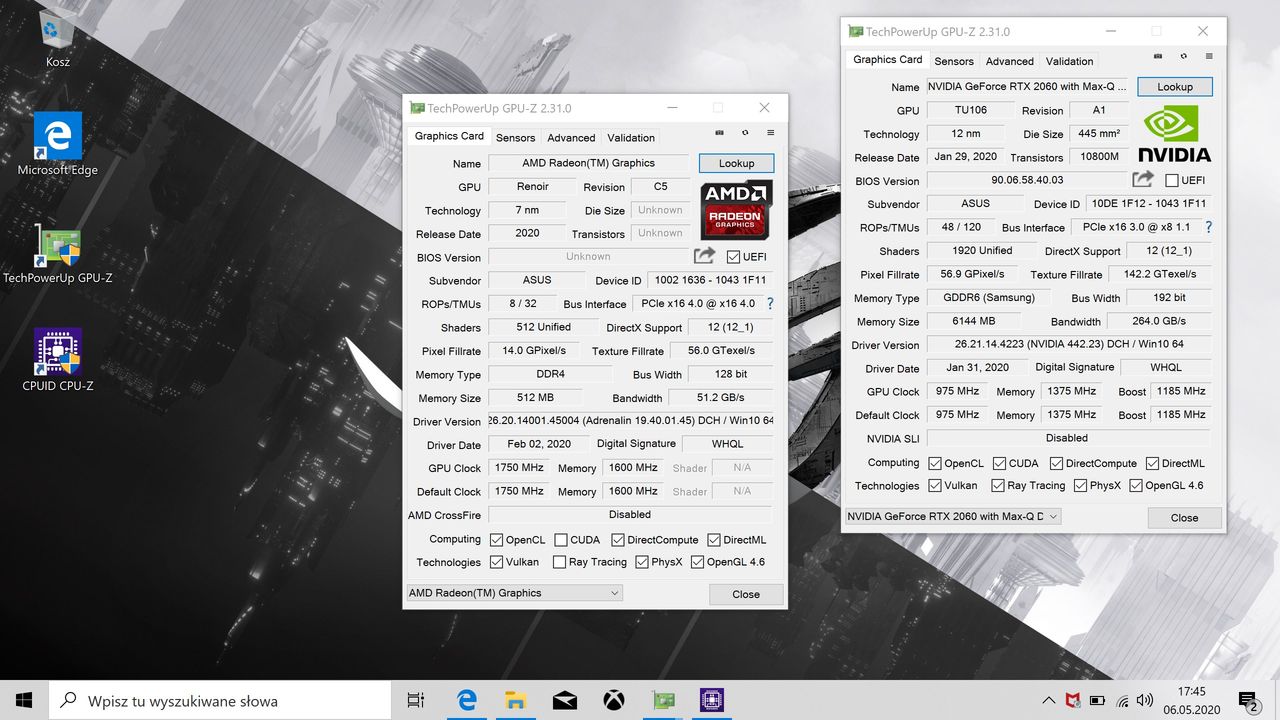Click Lookup button in NVIDIA window
Image resolution: width=1280 pixels, height=720 pixels.
tap(1175, 87)
